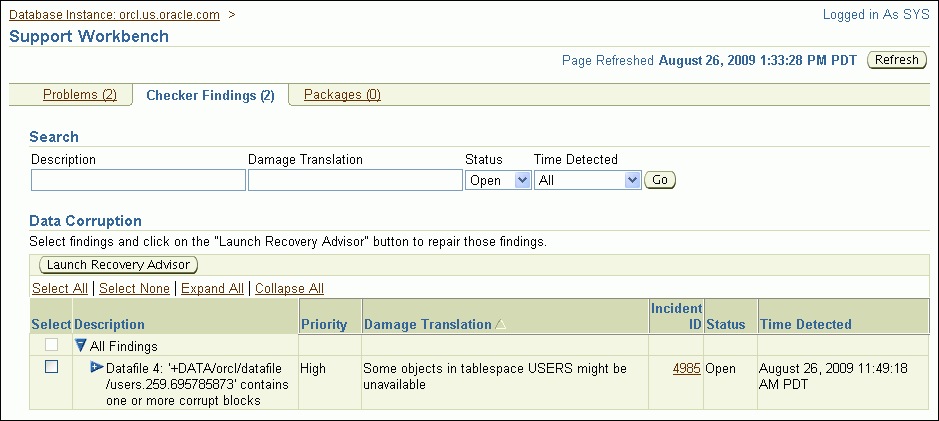Switch to the Problems (2) tab
939x421 pixels.
(80, 95)
